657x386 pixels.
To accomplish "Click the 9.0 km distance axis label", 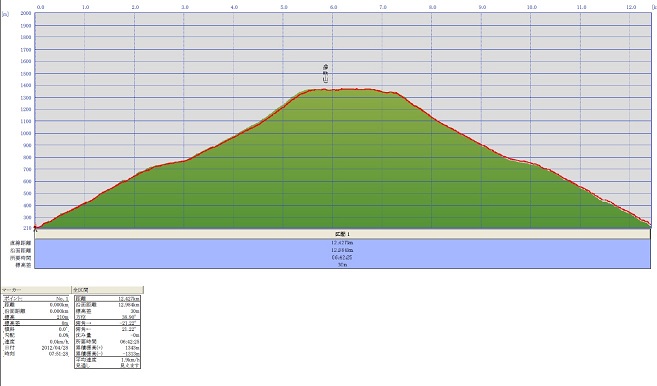I will [482, 7].
